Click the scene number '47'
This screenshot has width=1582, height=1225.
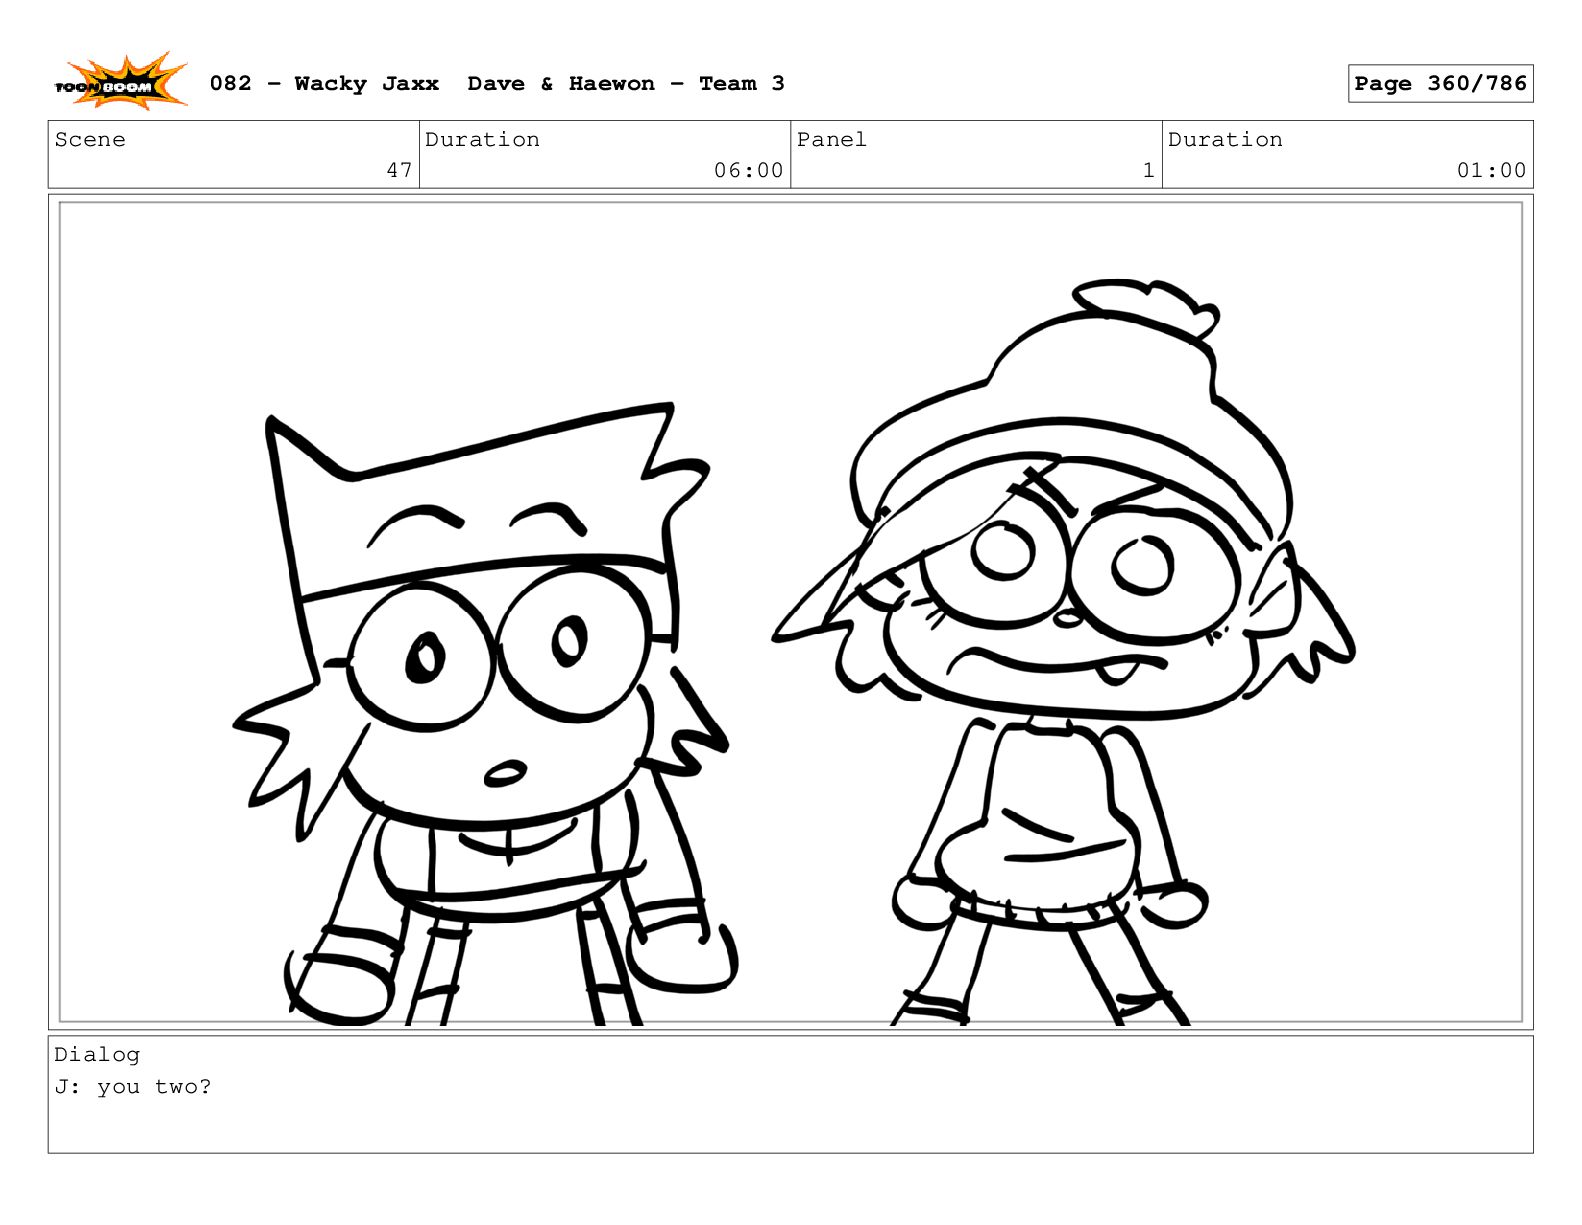pyautogui.click(x=399, y=170)
